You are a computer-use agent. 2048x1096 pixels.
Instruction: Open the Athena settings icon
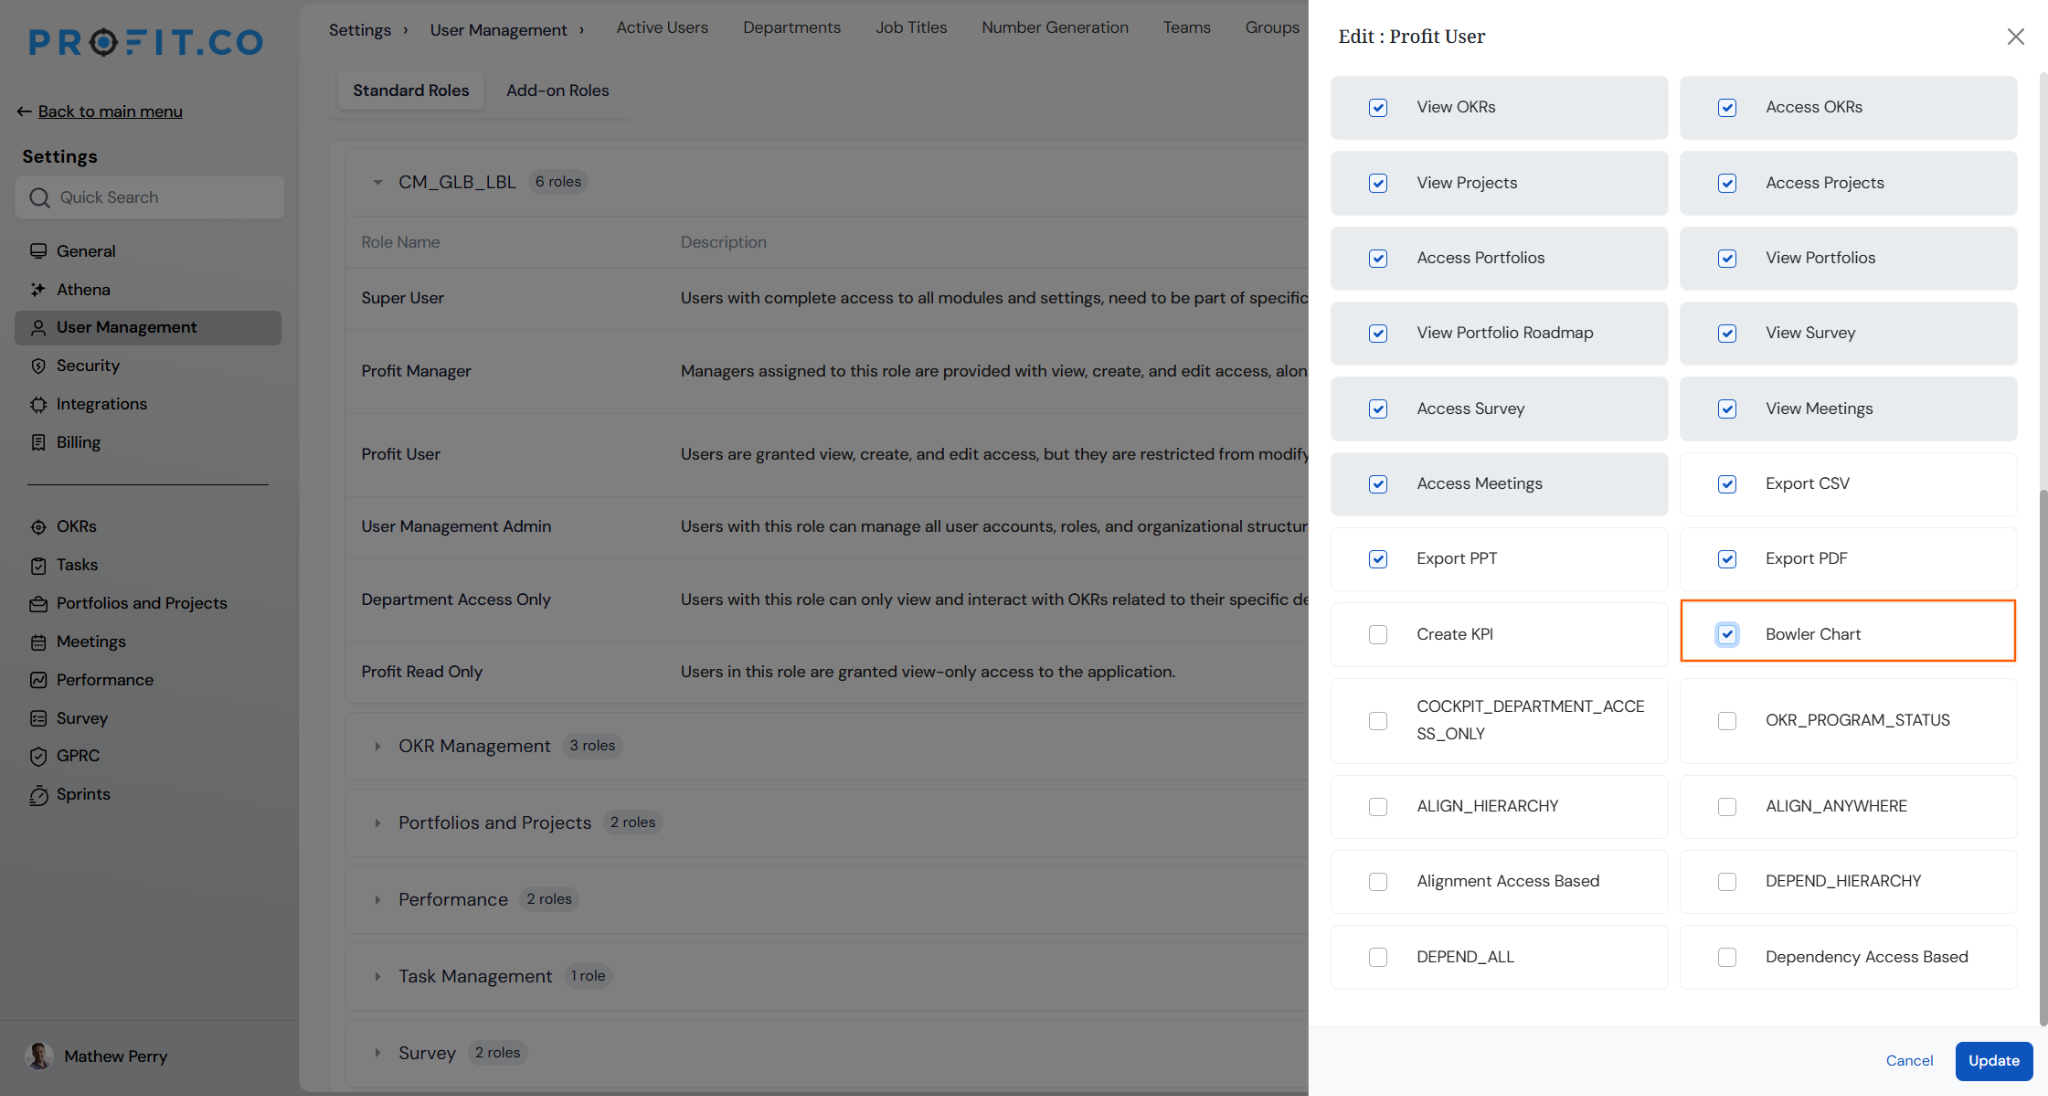click(x=38, y=289)
